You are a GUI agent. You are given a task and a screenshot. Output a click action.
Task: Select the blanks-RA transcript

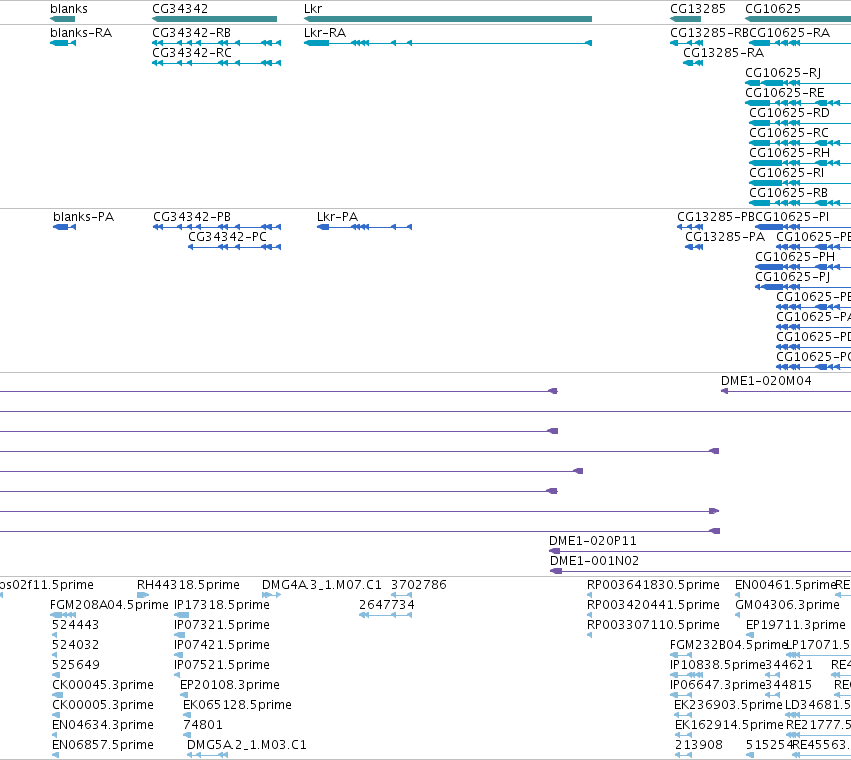coord(63,43)
